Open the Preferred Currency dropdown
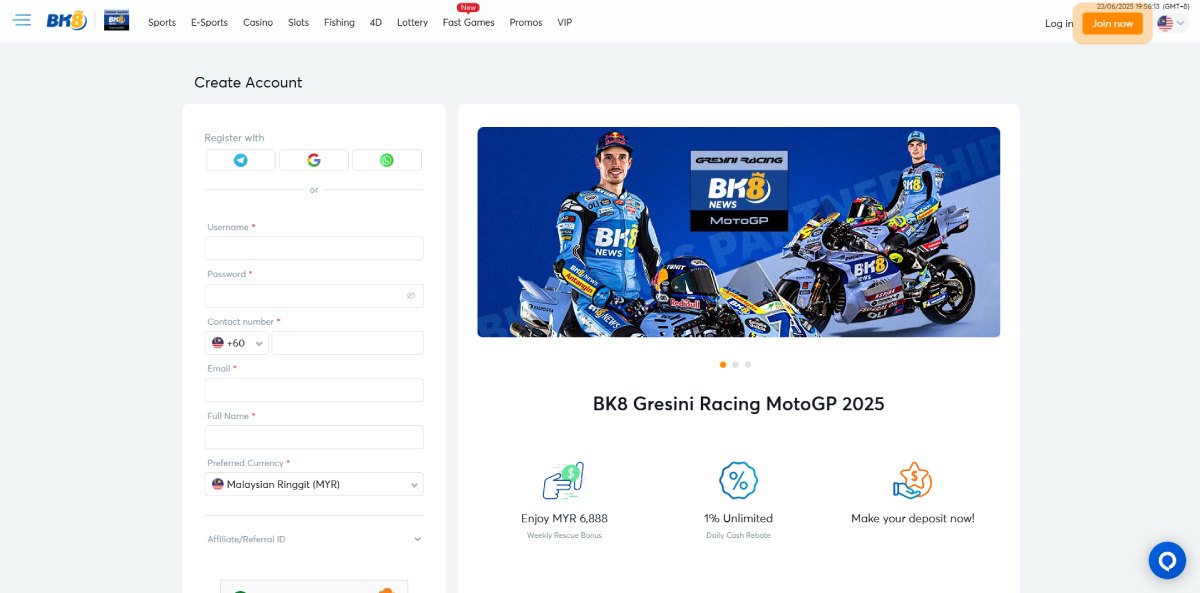 [x=314, y=484]
